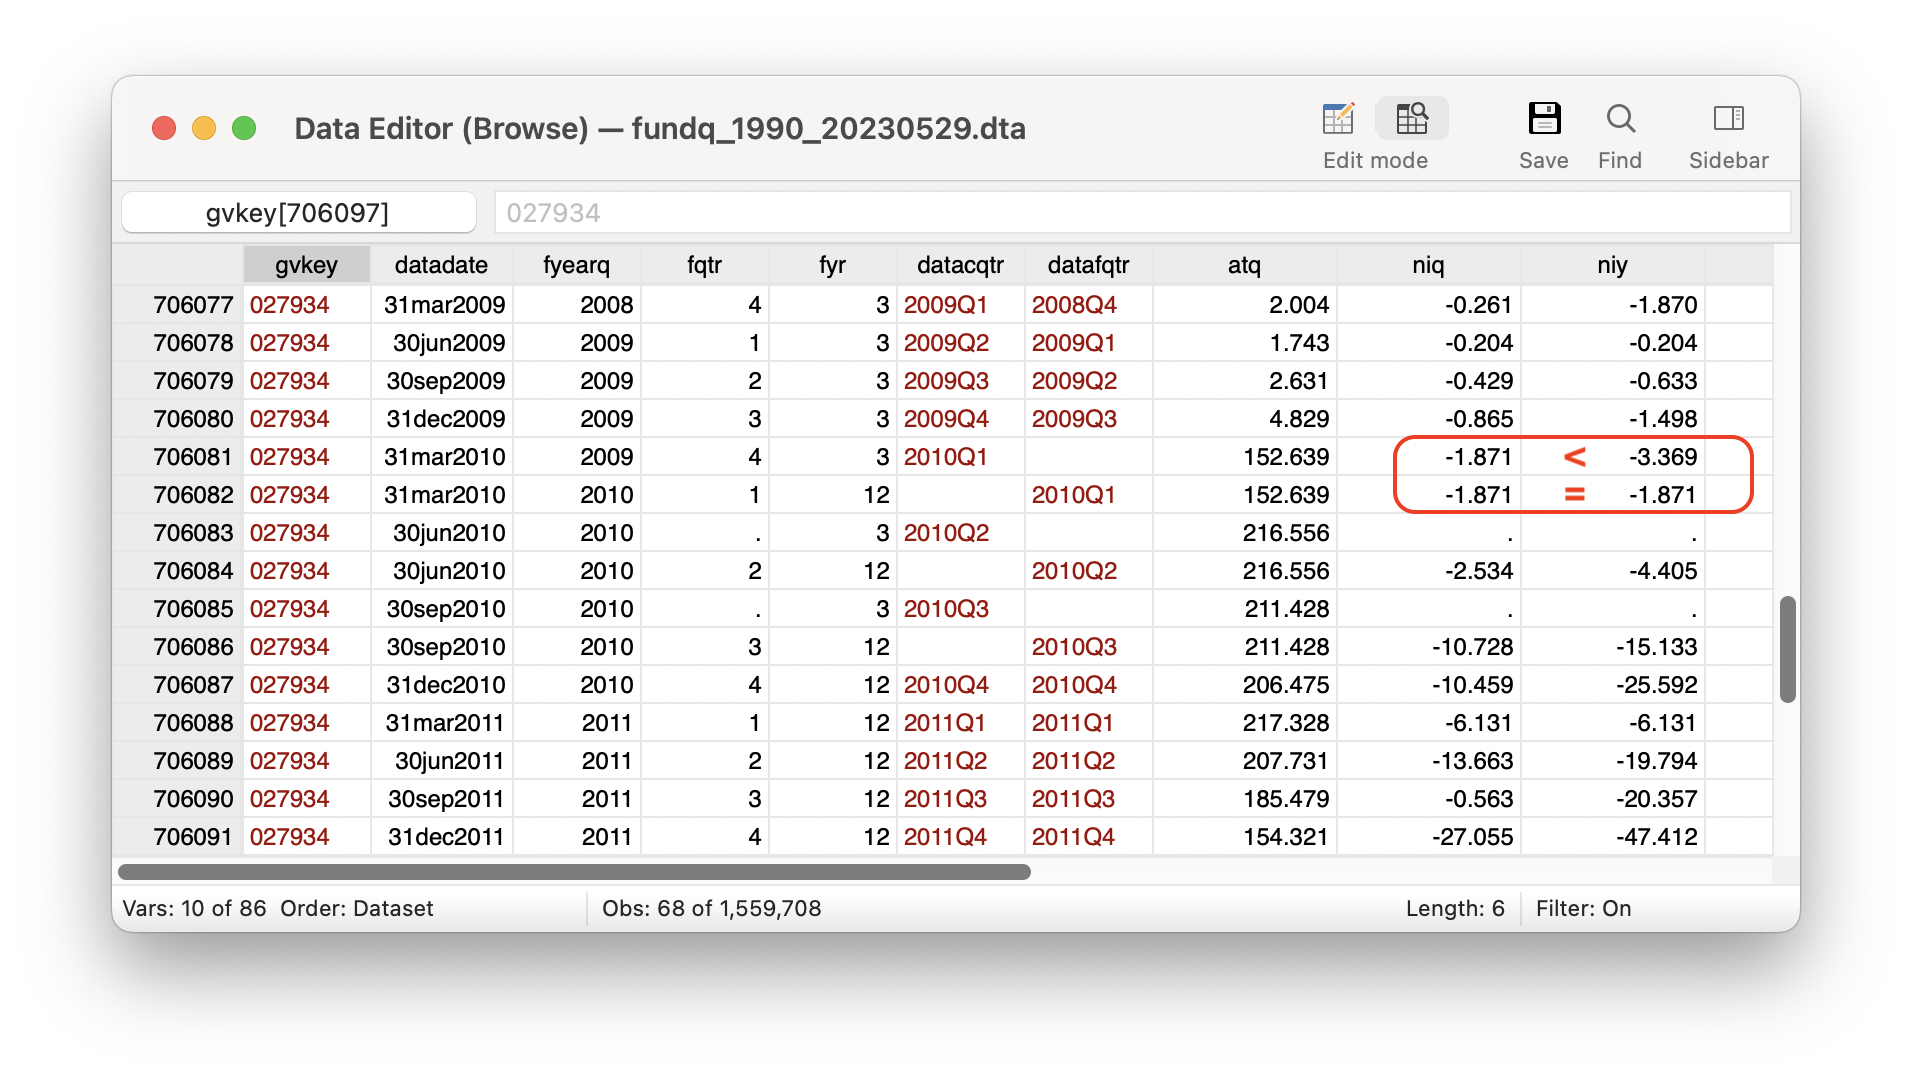The height and width of the screenshot is (1080, 1912).
Task: Click the Save toolbar icon
Action: [x=1544, y=119]
